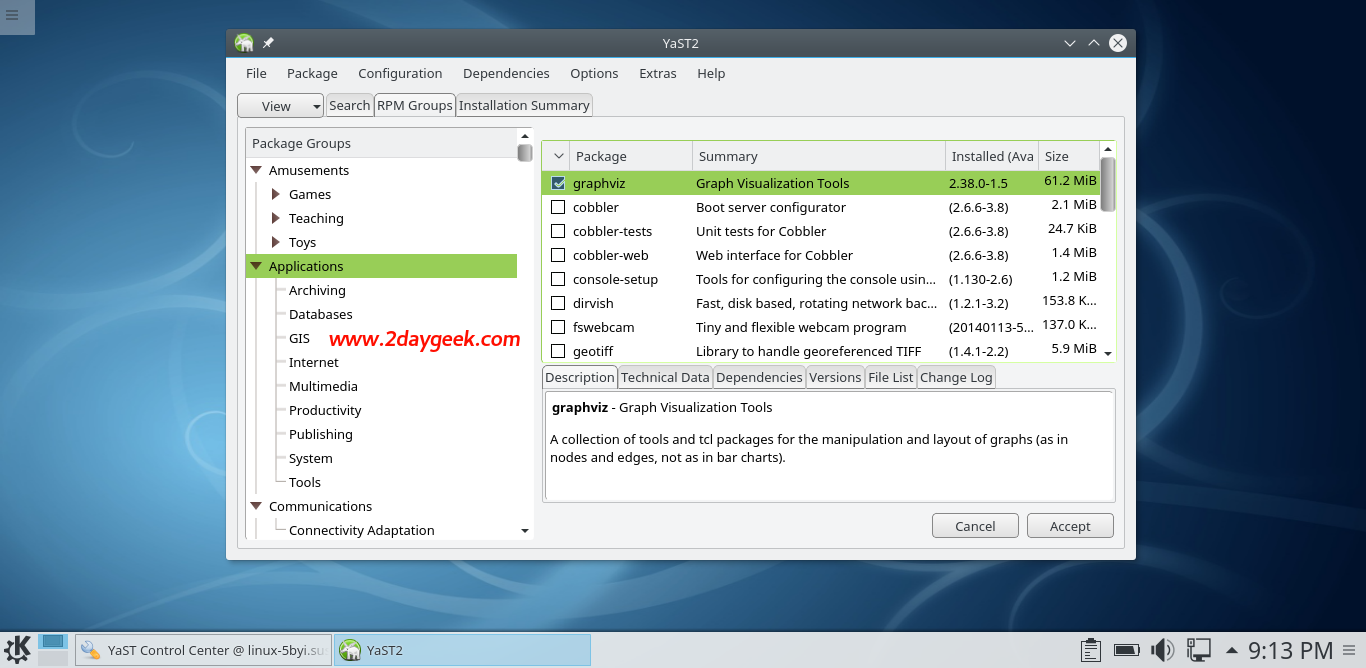The image size is (1366, 668).
Task: Click the status column sort arrow header
Action: [x=557, y=156]
